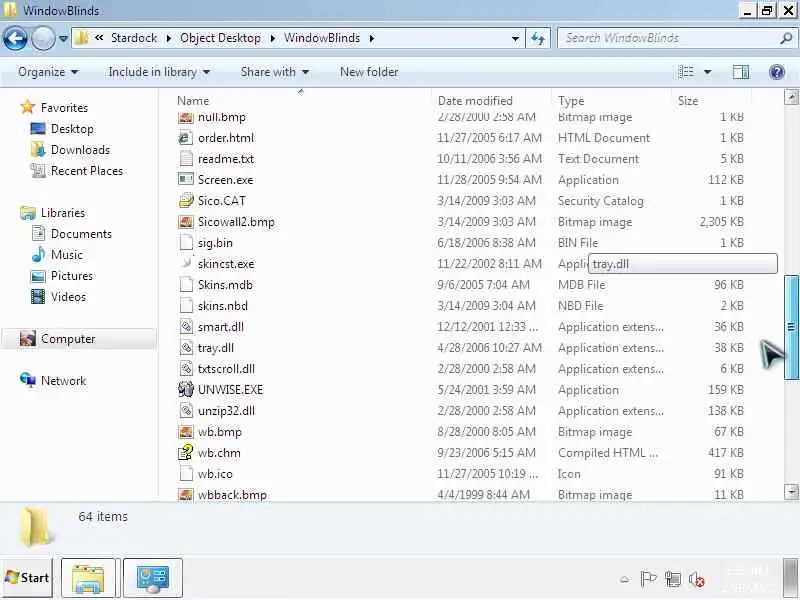Click the Start button on taskbar

coord(27,578)
